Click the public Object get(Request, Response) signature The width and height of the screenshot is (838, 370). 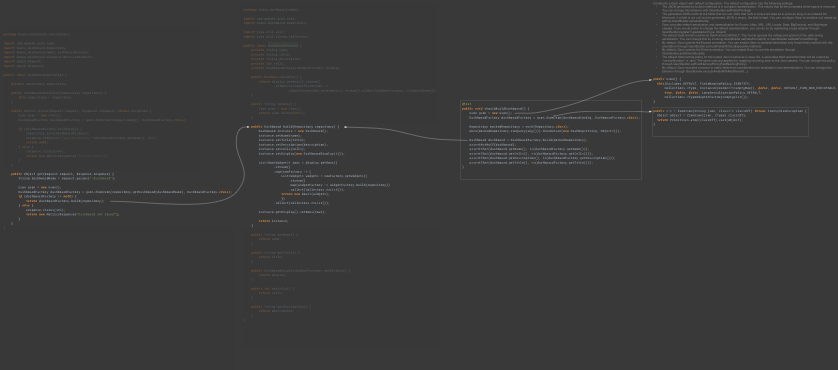pyautogui.click(x=62, y=174)
